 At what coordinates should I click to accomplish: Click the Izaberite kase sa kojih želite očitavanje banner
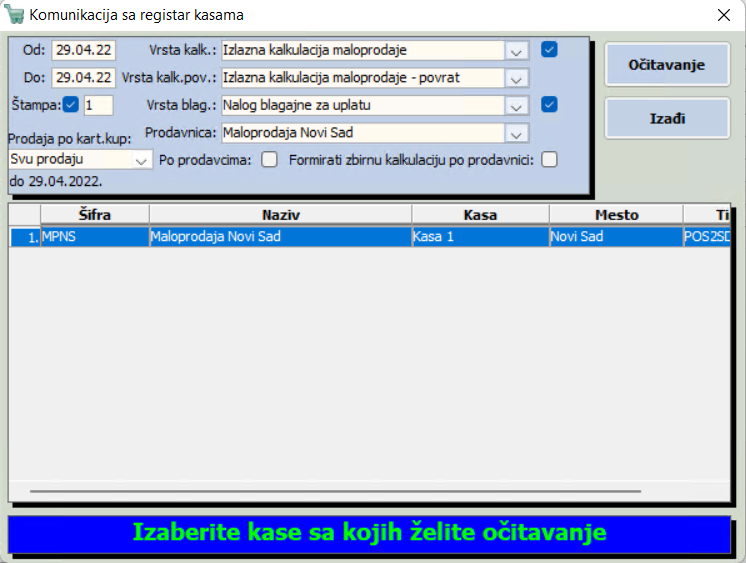[369, 533]
